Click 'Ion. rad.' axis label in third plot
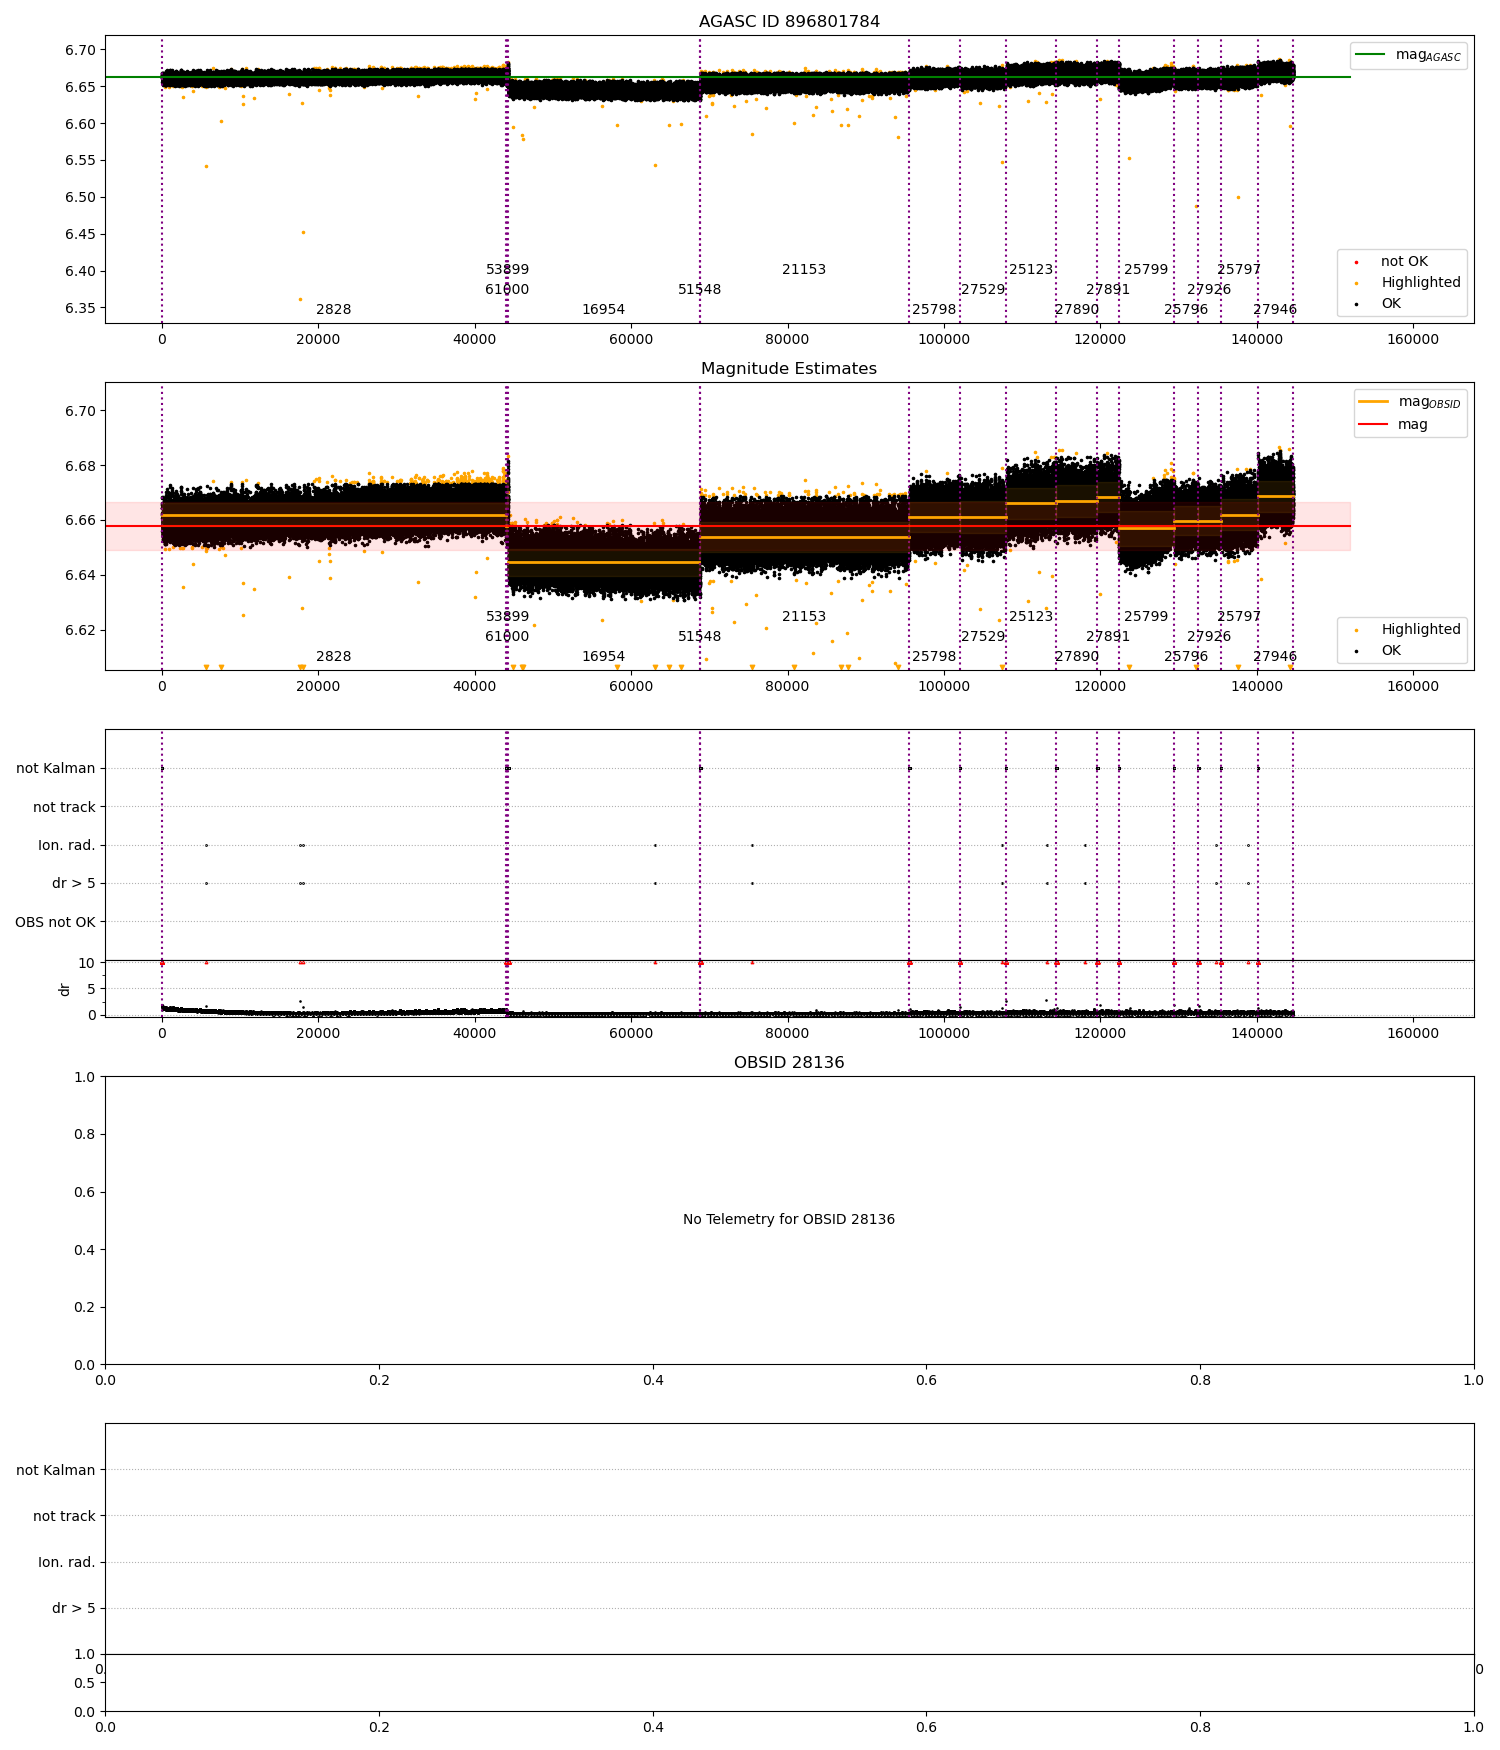Viewport: 1500px width, 1750px height. (67, 846)
